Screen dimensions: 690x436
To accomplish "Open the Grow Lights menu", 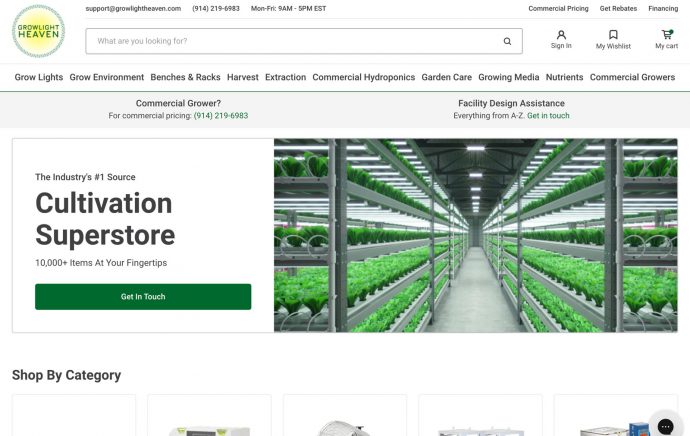I will (39, 77).
